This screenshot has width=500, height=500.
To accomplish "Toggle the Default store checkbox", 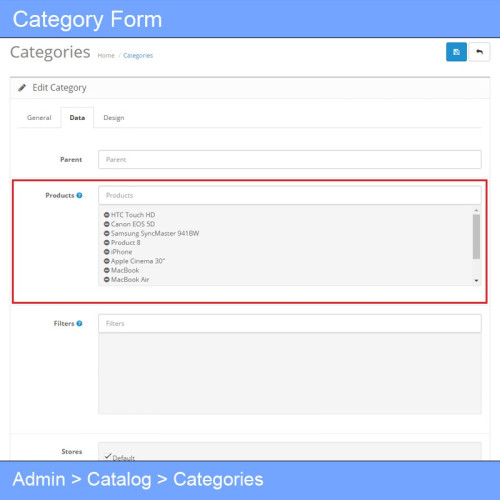I will click(x=108, y=456).
